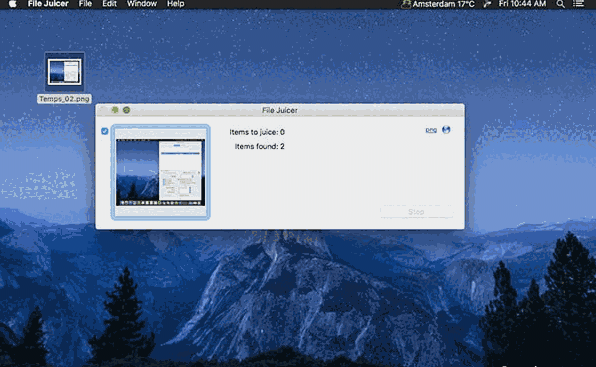The image size is (596, 367).
Task: Click the png results link
Action: 431,130
